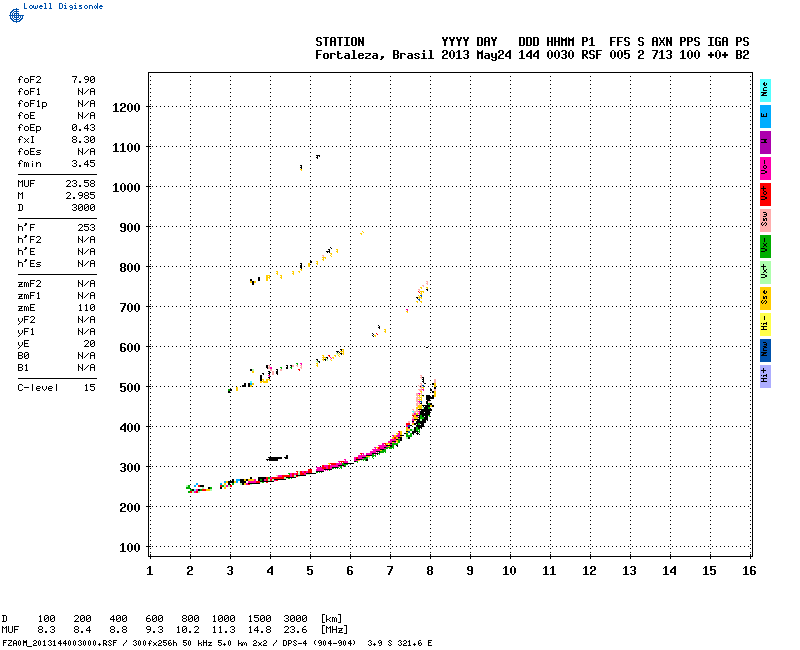
Task: Select the FZA0M_2013144003000.RSF filename
Action: click(x=60, y=643)
